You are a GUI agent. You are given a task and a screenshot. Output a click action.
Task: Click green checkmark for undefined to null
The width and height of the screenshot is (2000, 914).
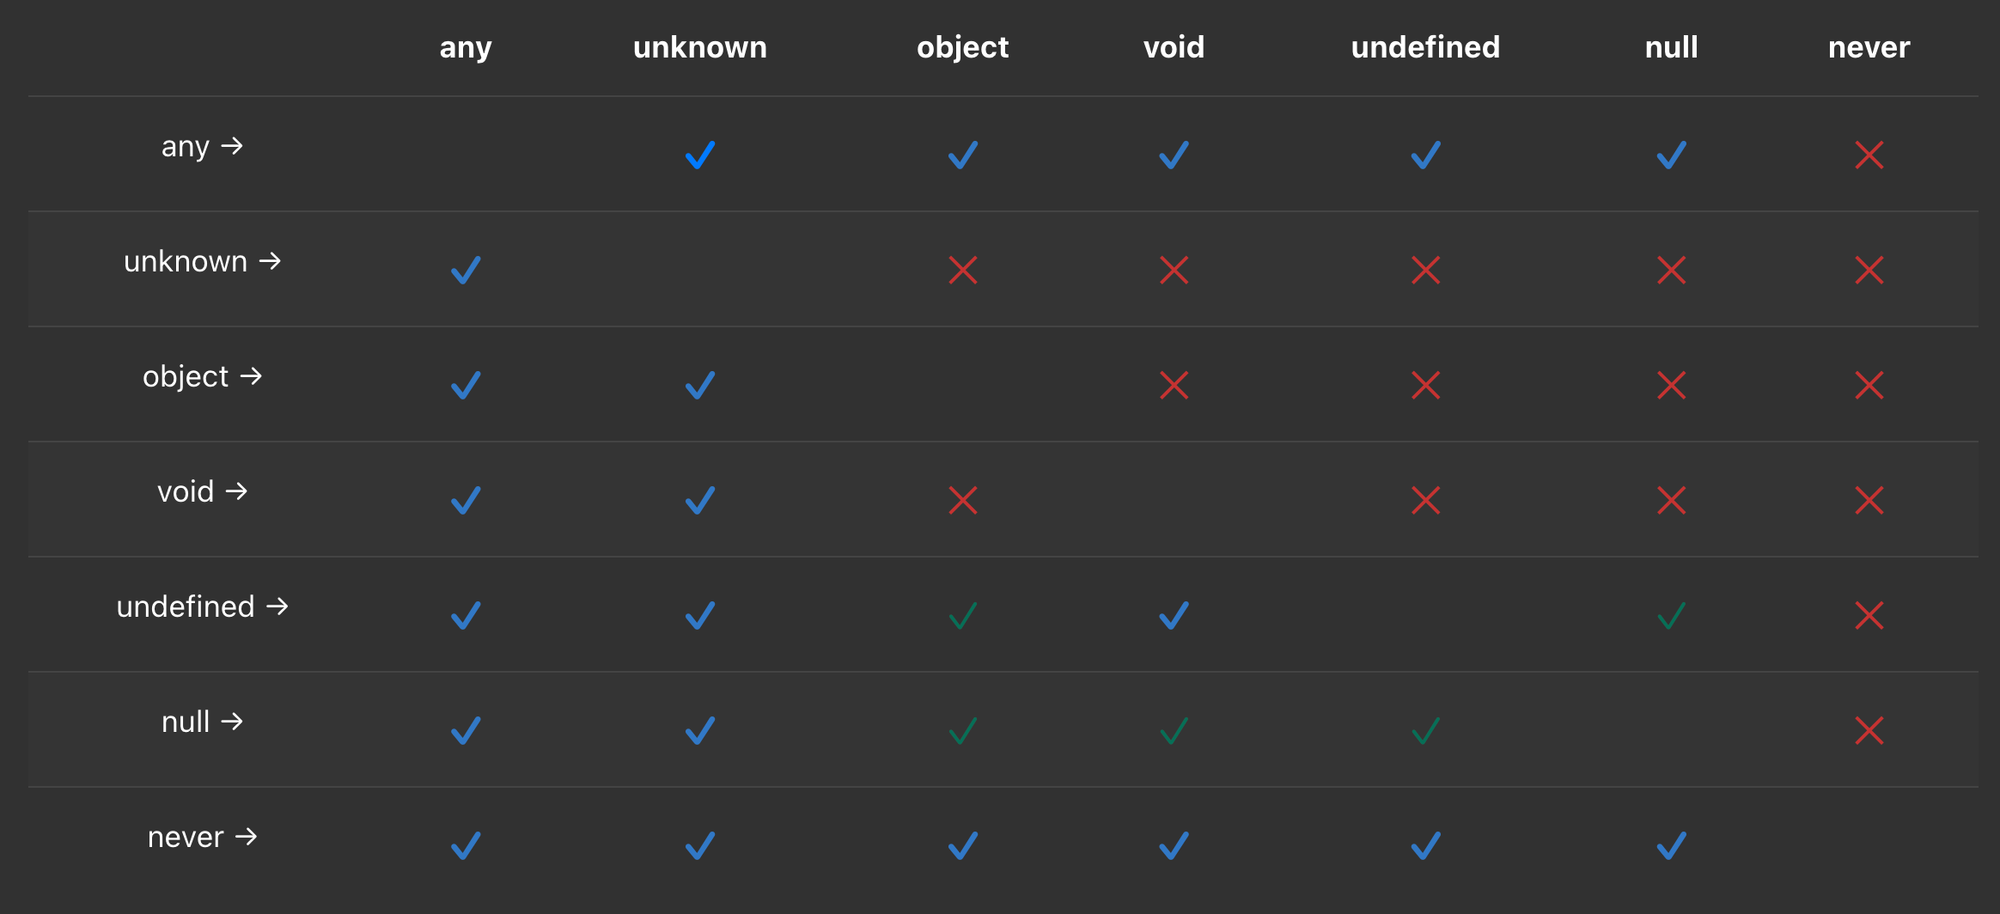pos(1671,615)
